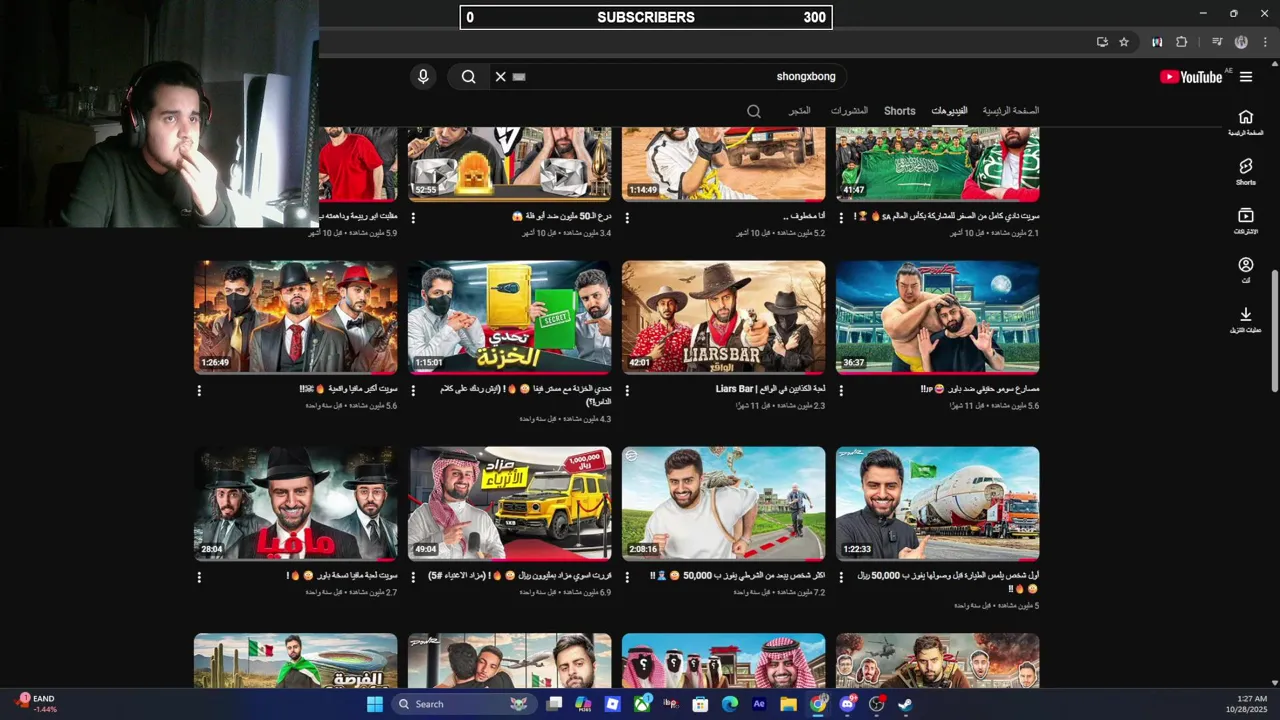
Task: Open Microsoft Store from the taskbar
Action: click(x=700, y=704)
